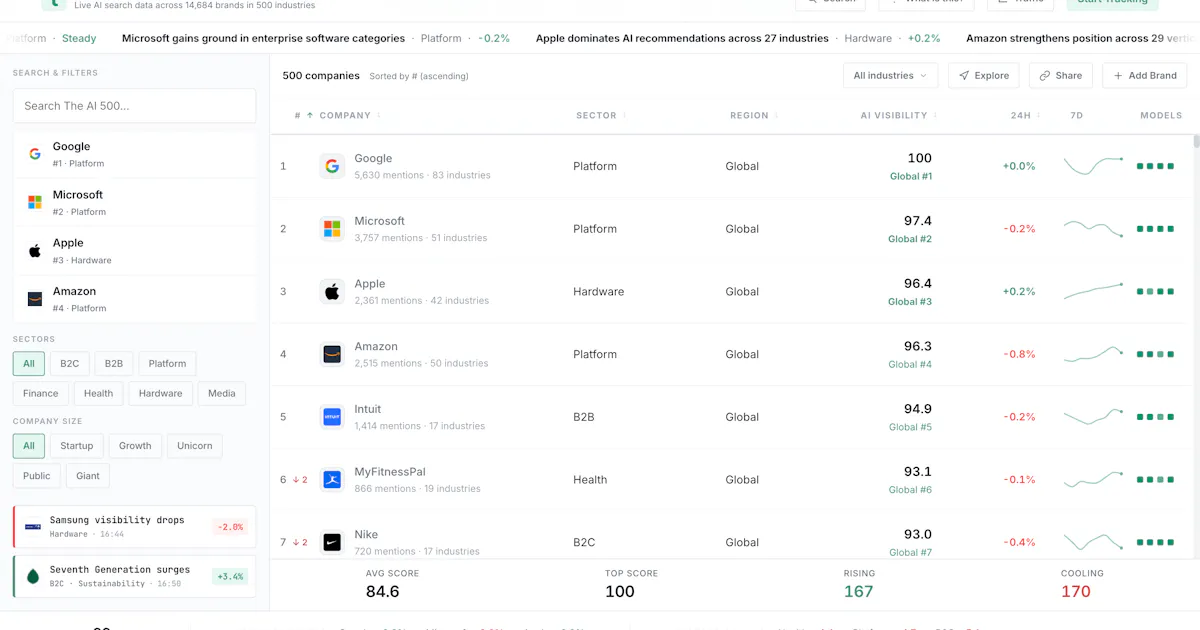Toggle the Health sector filter chip
The image size is (1200, 630).
click(x=99, y=394)
